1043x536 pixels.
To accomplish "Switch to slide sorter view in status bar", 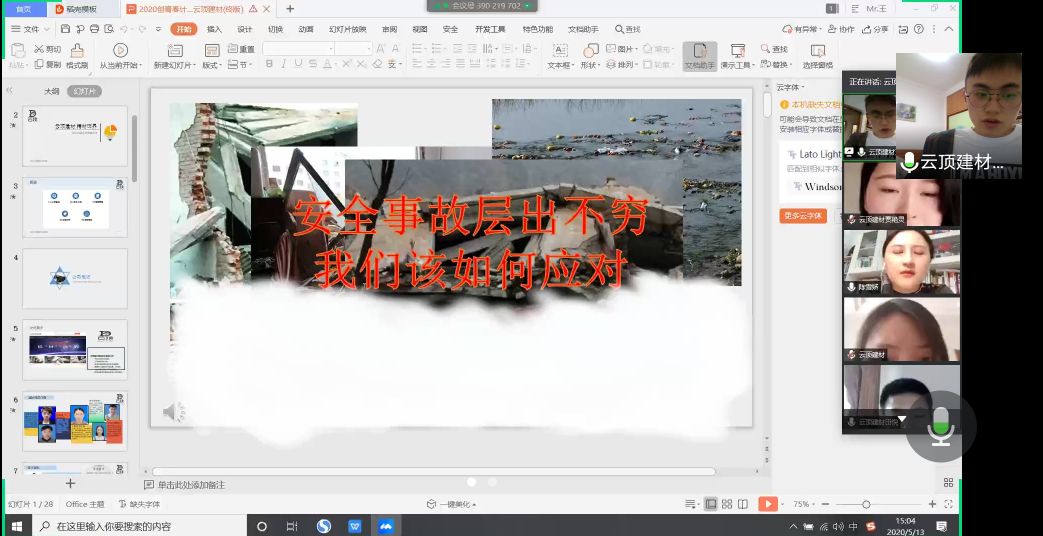I will [x=726, y=504].
